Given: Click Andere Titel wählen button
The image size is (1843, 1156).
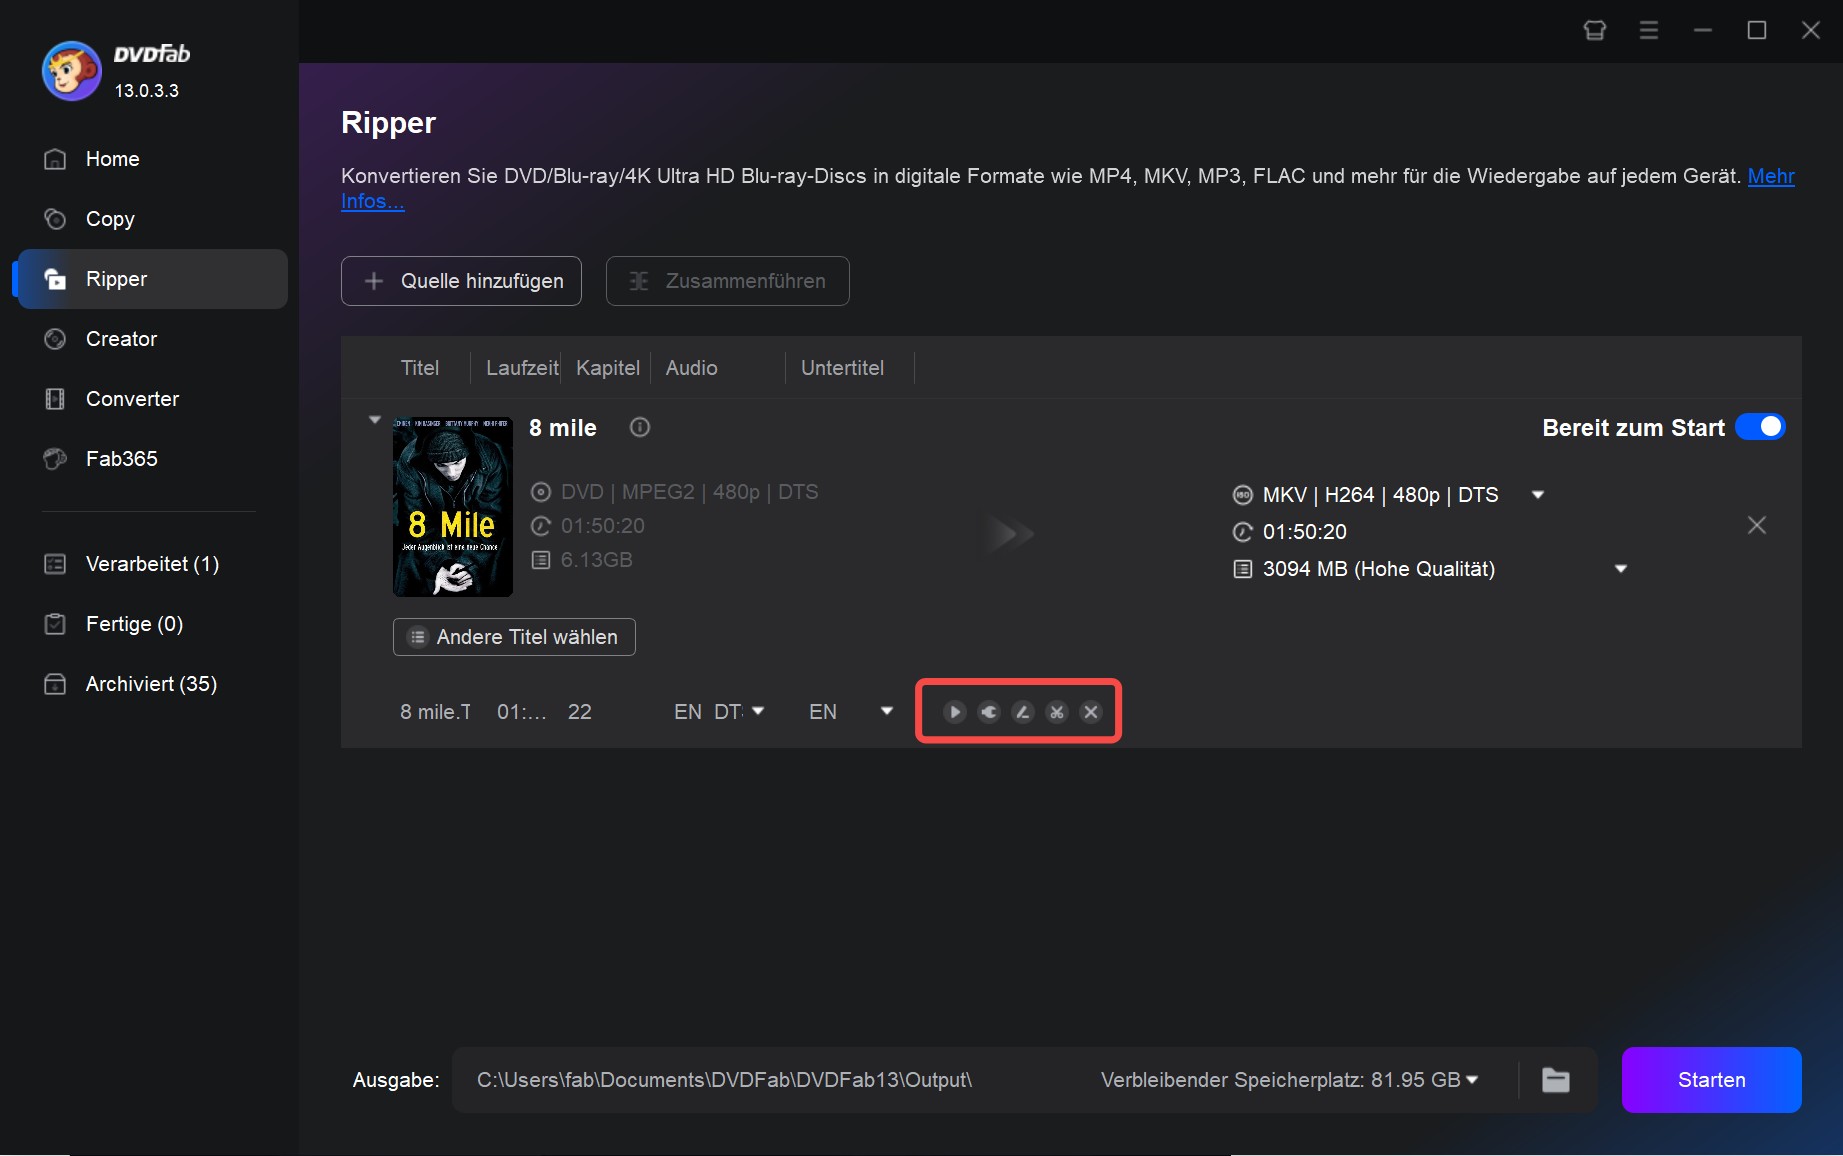Looking at the screenshot, I should (514, 637).
